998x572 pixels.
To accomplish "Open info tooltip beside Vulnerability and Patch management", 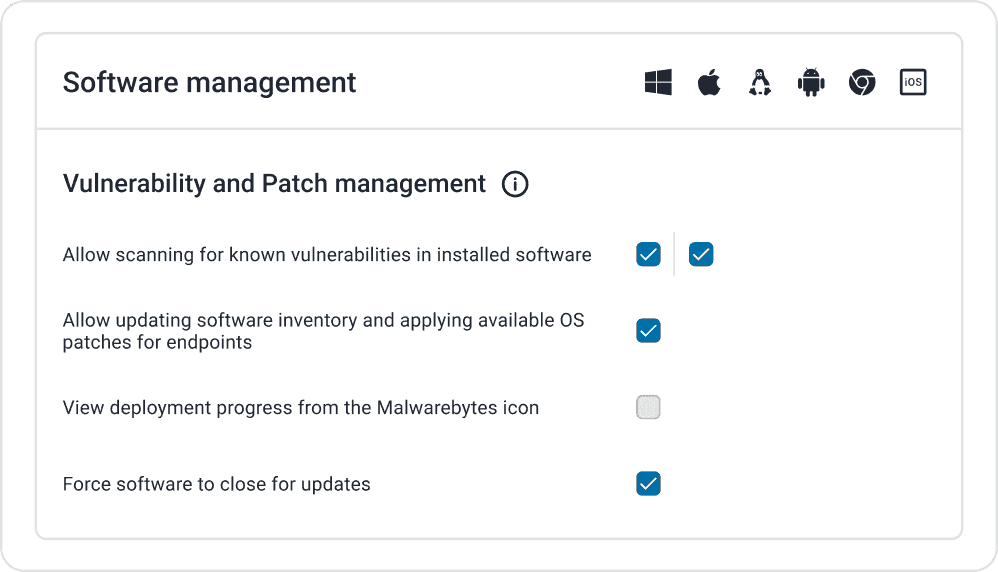I will tap(515, 184).
